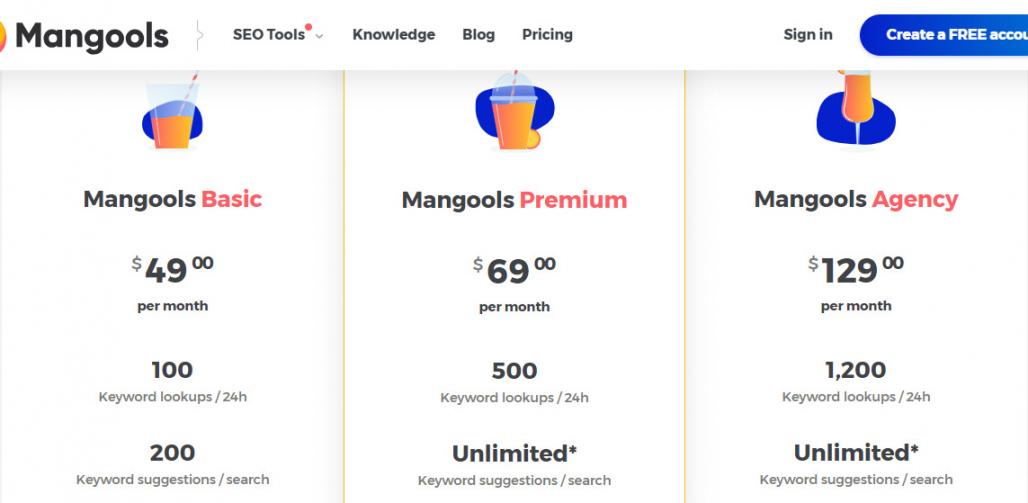The width and height of the screenshot is (1028, 503).
Task: Click the Sign in link
Action: (807, 35)
